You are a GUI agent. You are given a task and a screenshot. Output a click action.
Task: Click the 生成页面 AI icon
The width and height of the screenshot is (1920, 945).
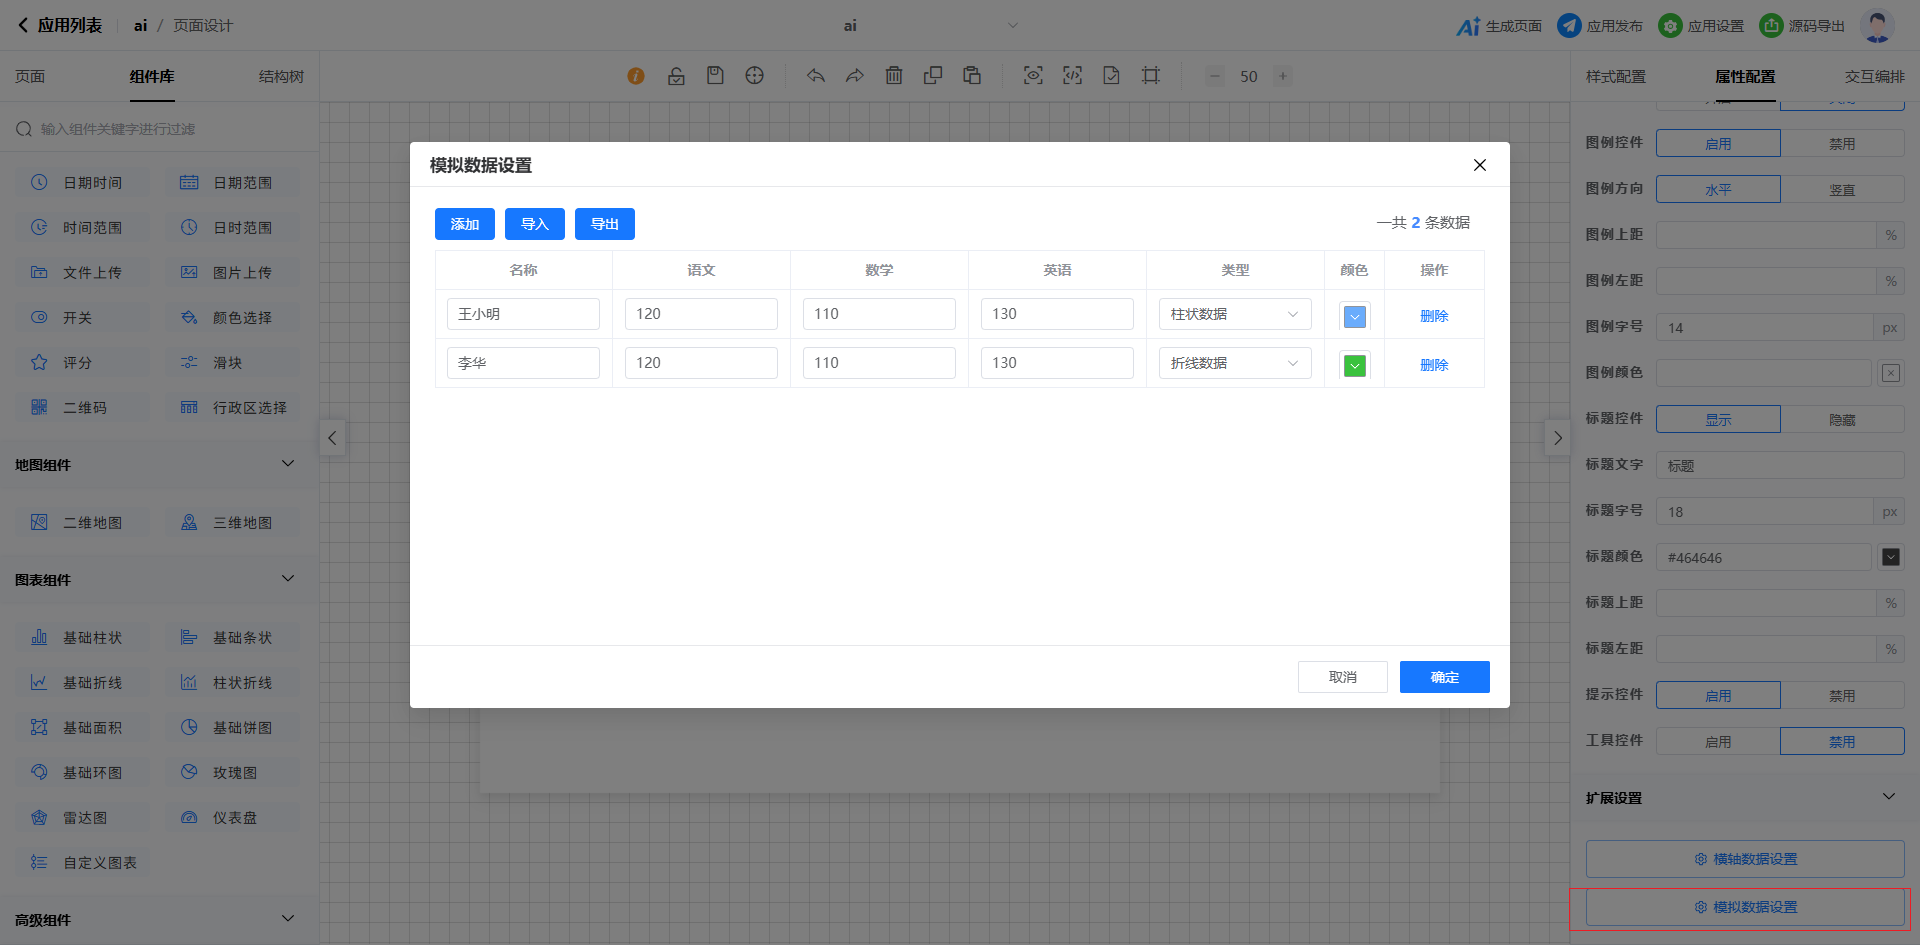tap(1468, 26)
